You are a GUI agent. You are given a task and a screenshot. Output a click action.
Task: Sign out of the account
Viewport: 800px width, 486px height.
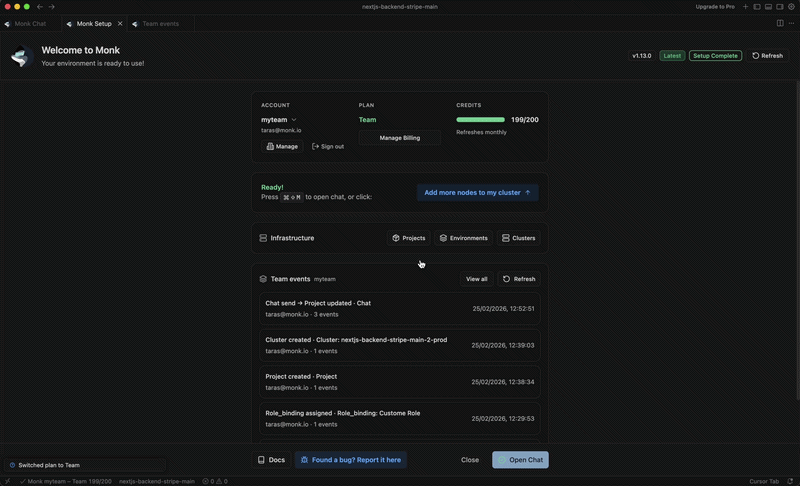[x=328, y=146]
